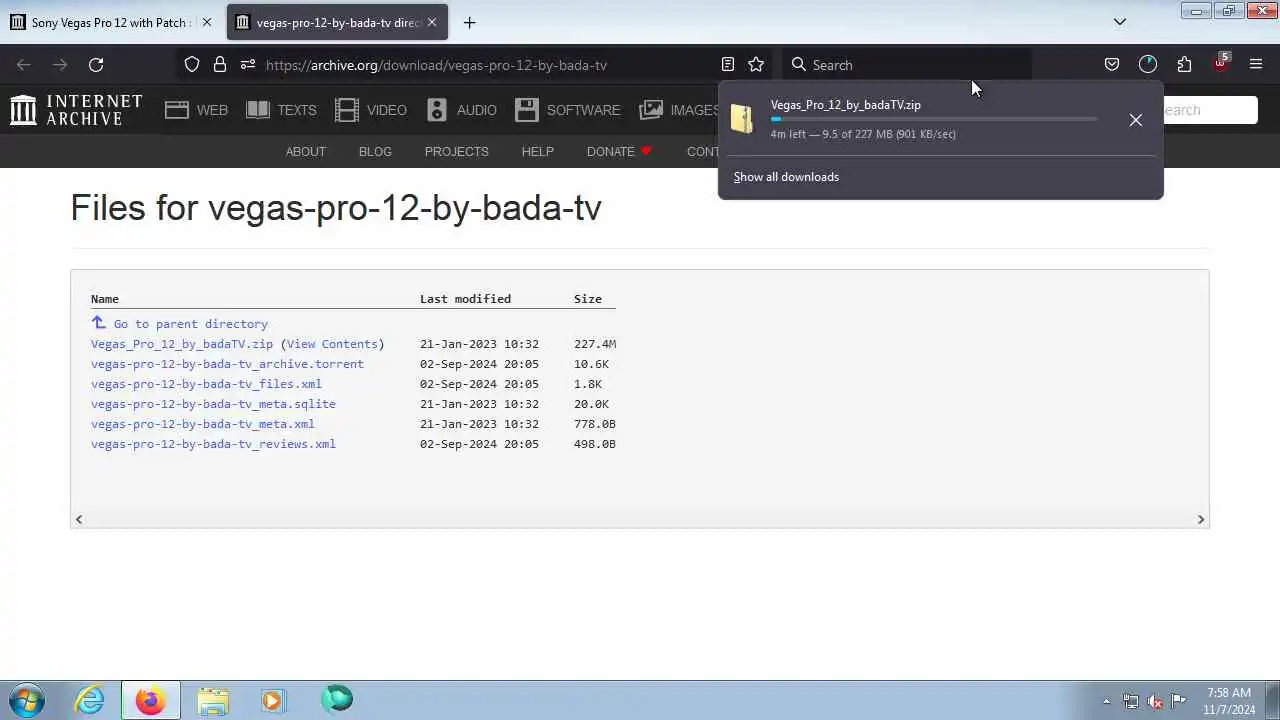Click the taskbar clock showing 7:58 AM
This screenshot has height=720, width=1280.
(x=1229, y=701)
